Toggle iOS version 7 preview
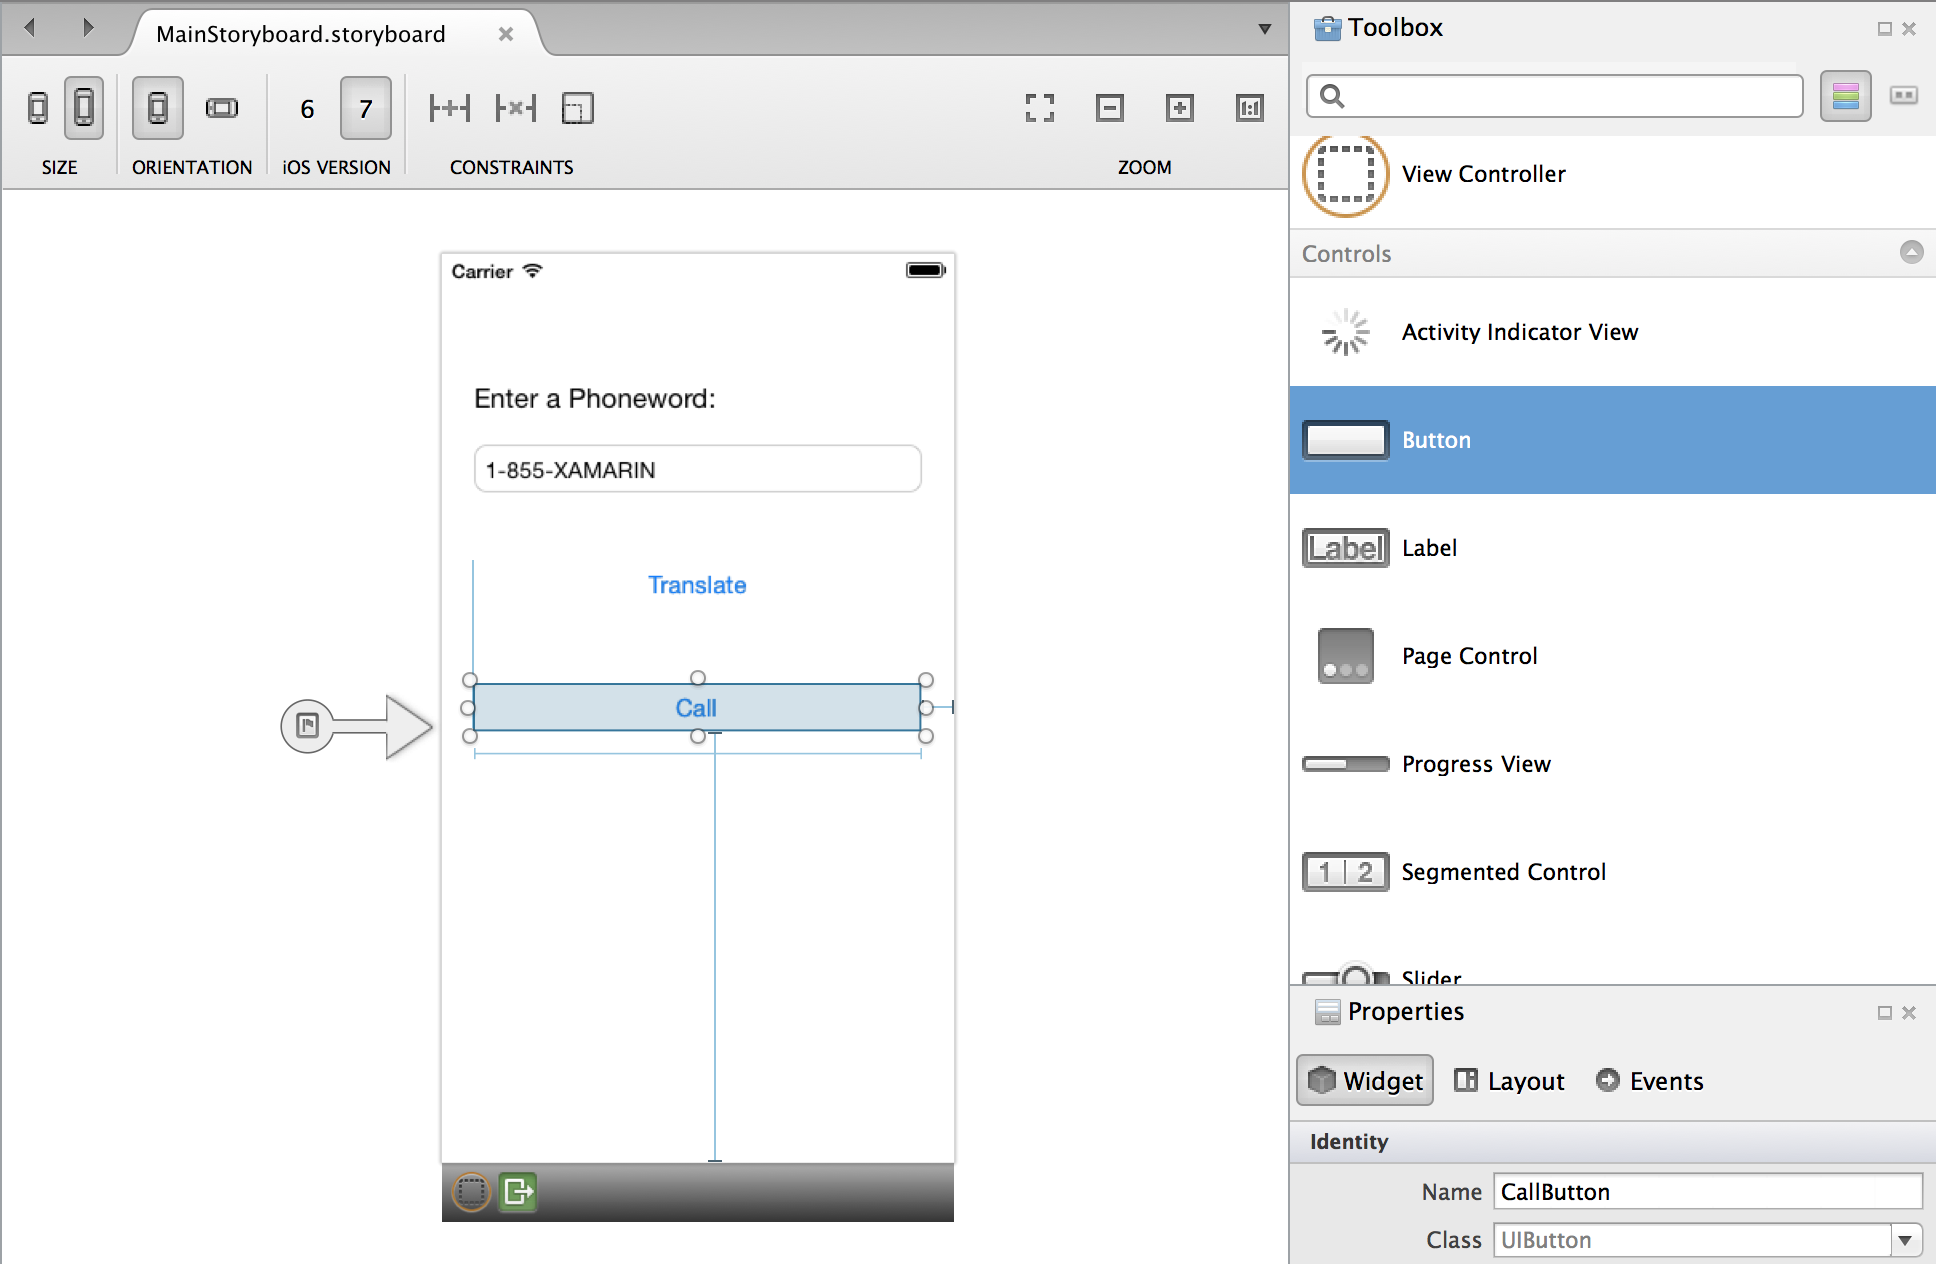Screen dimensions: 1936x1264 tap(365, 108)
